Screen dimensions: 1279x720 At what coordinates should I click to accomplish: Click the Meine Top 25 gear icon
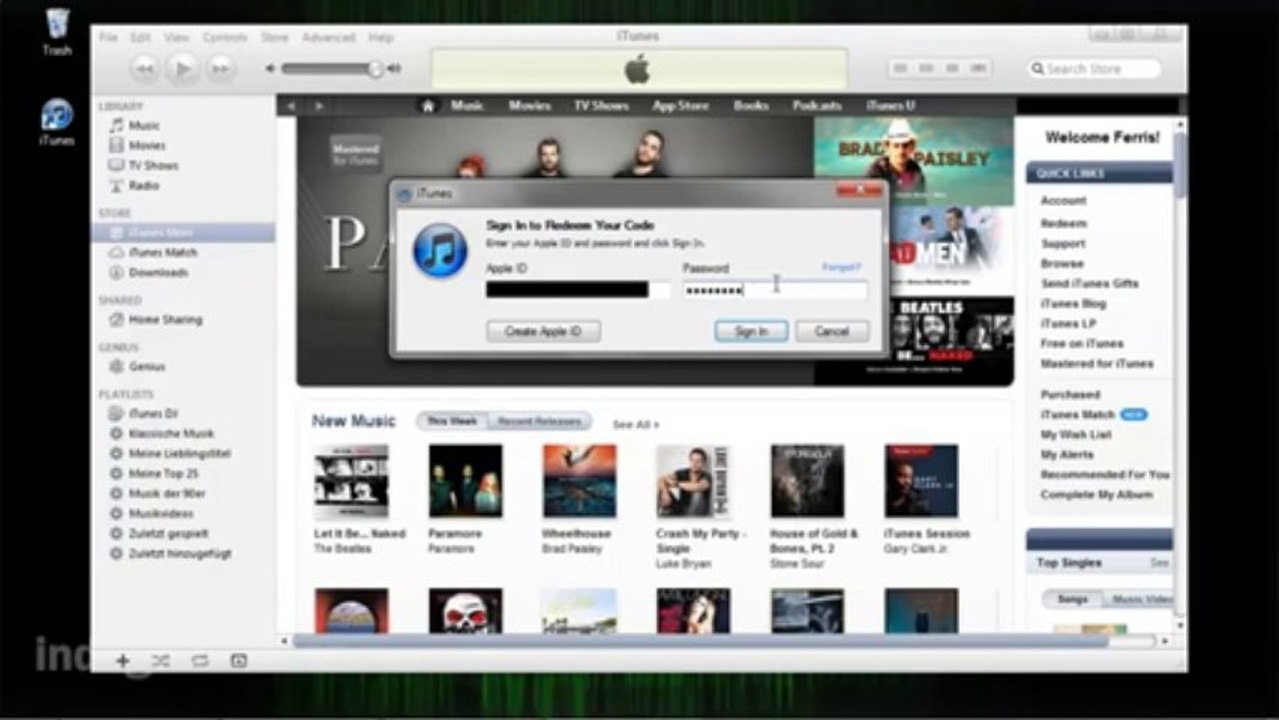[116, 473]
